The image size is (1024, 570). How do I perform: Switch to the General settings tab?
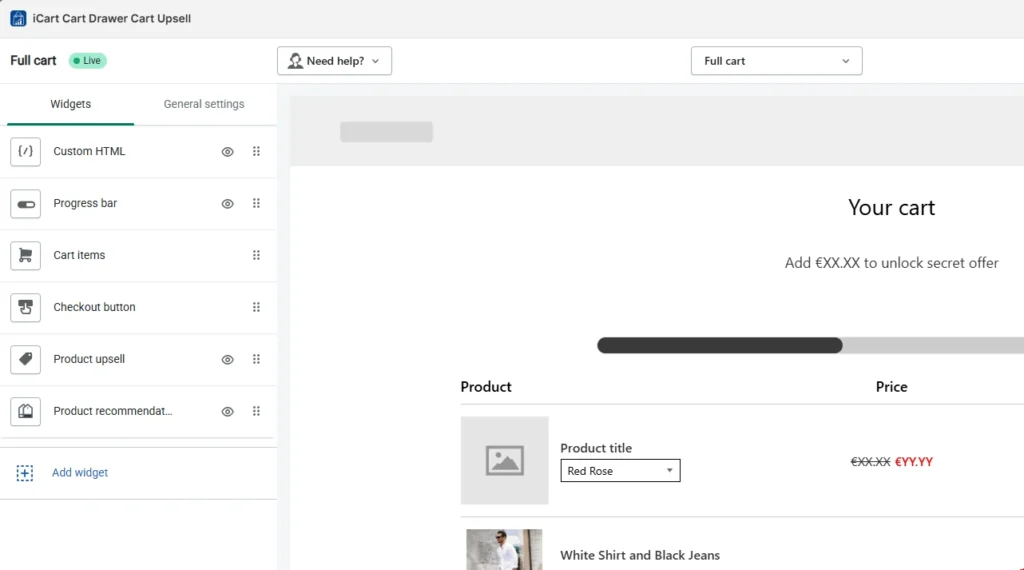(x=204, y=104)
